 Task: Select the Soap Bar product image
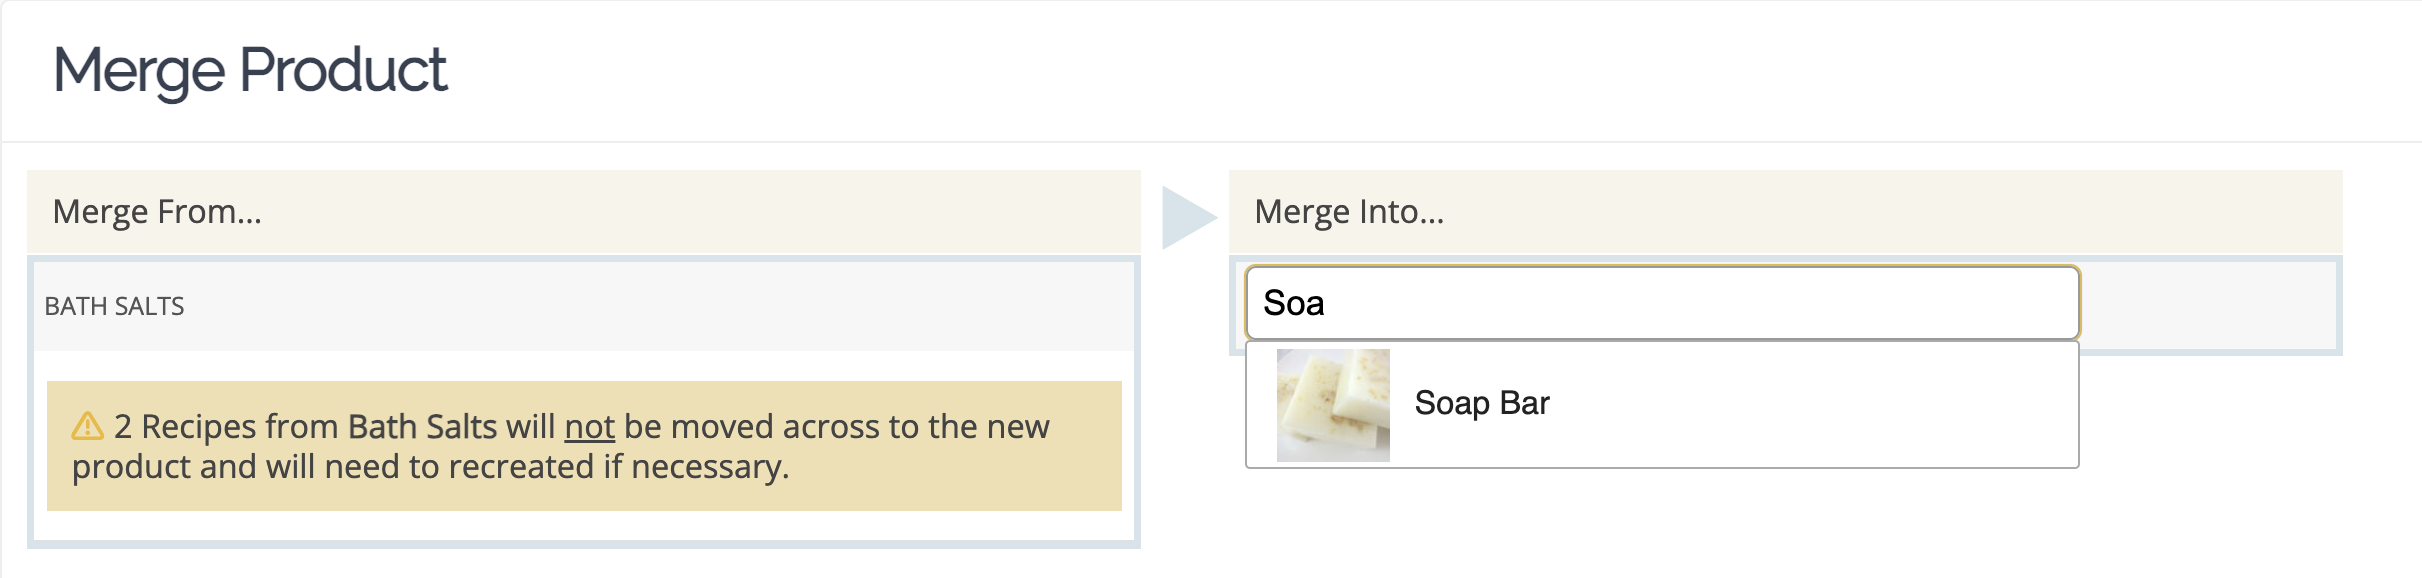pos(1333,405)
